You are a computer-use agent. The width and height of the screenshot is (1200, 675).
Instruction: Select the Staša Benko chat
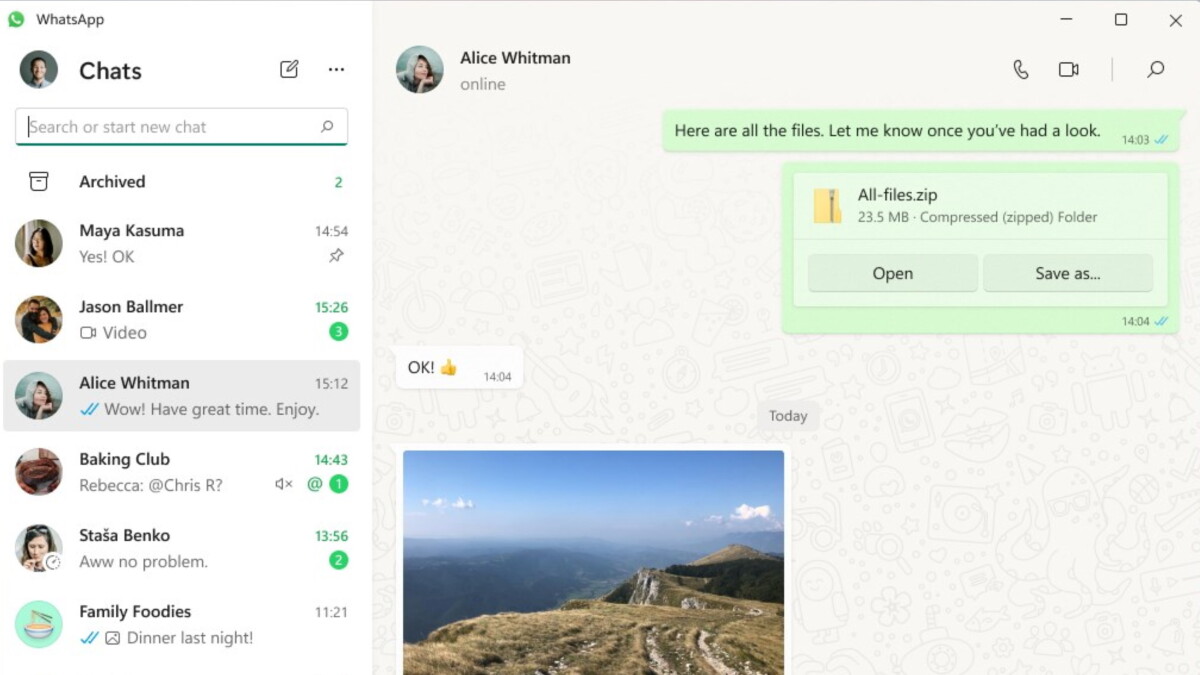180,547
